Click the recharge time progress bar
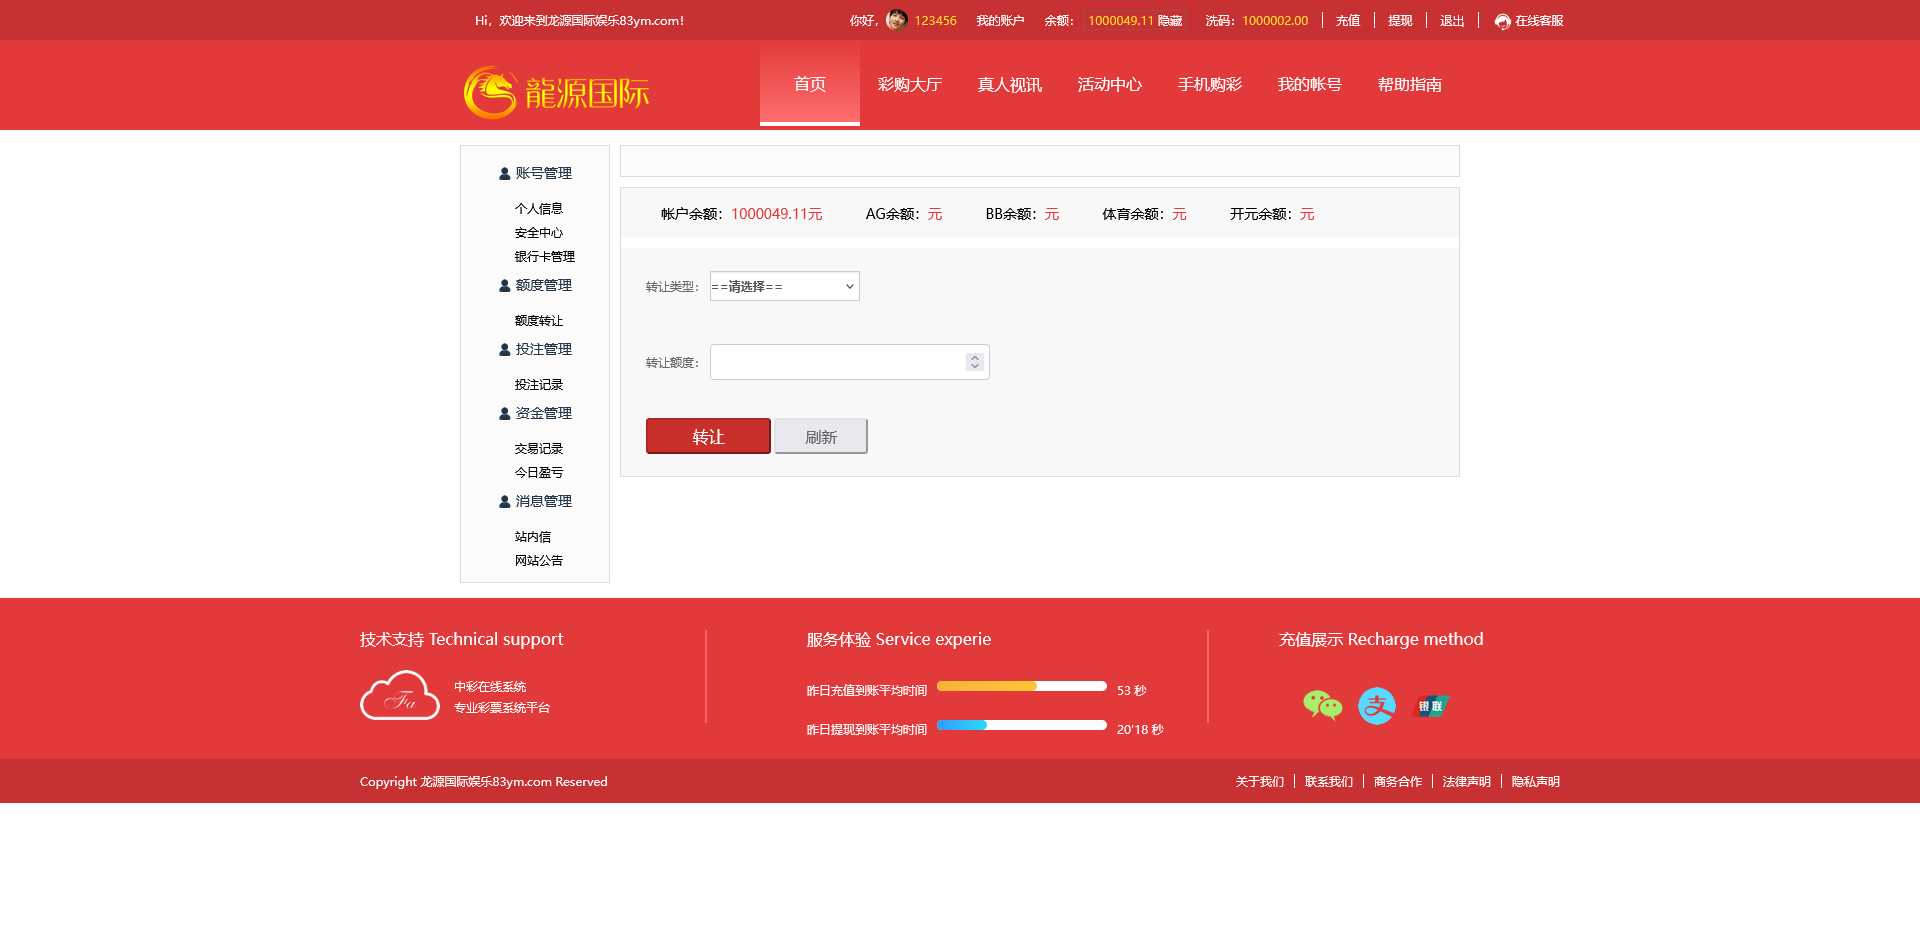1920x947 pixels. 1021,687
